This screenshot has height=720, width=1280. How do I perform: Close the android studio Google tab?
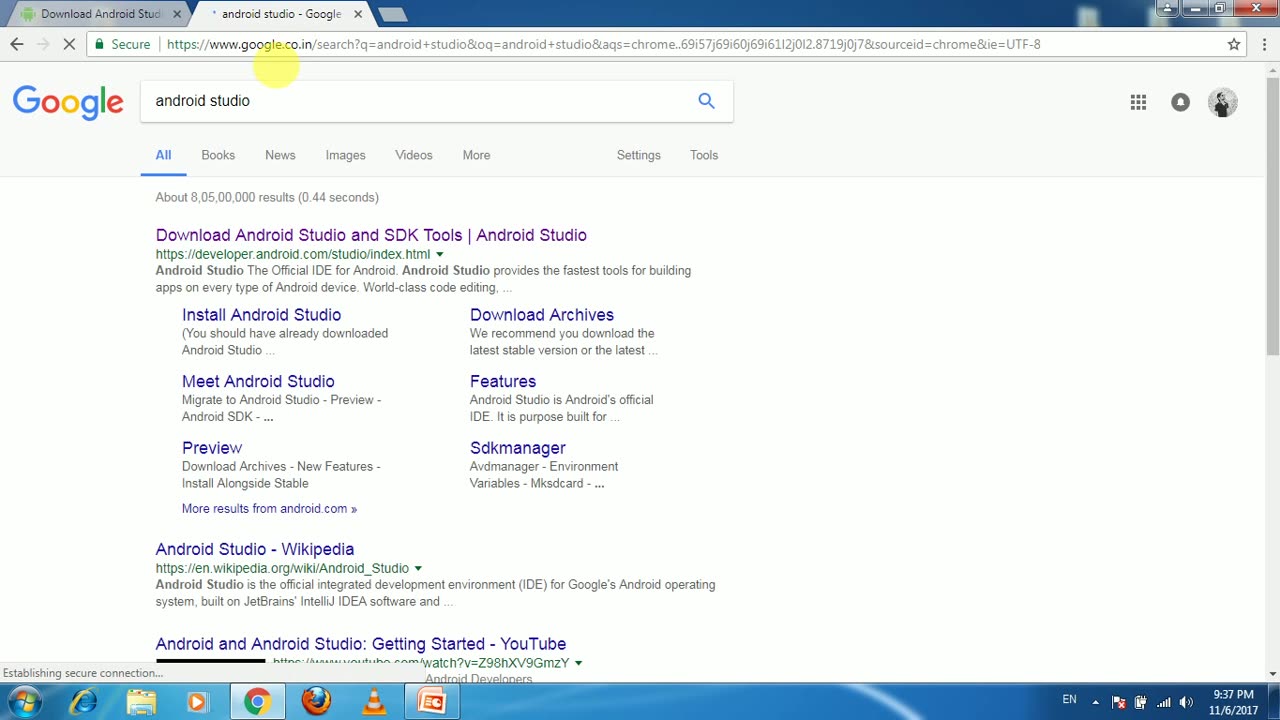pyautogui.click(x=358, y=14)
